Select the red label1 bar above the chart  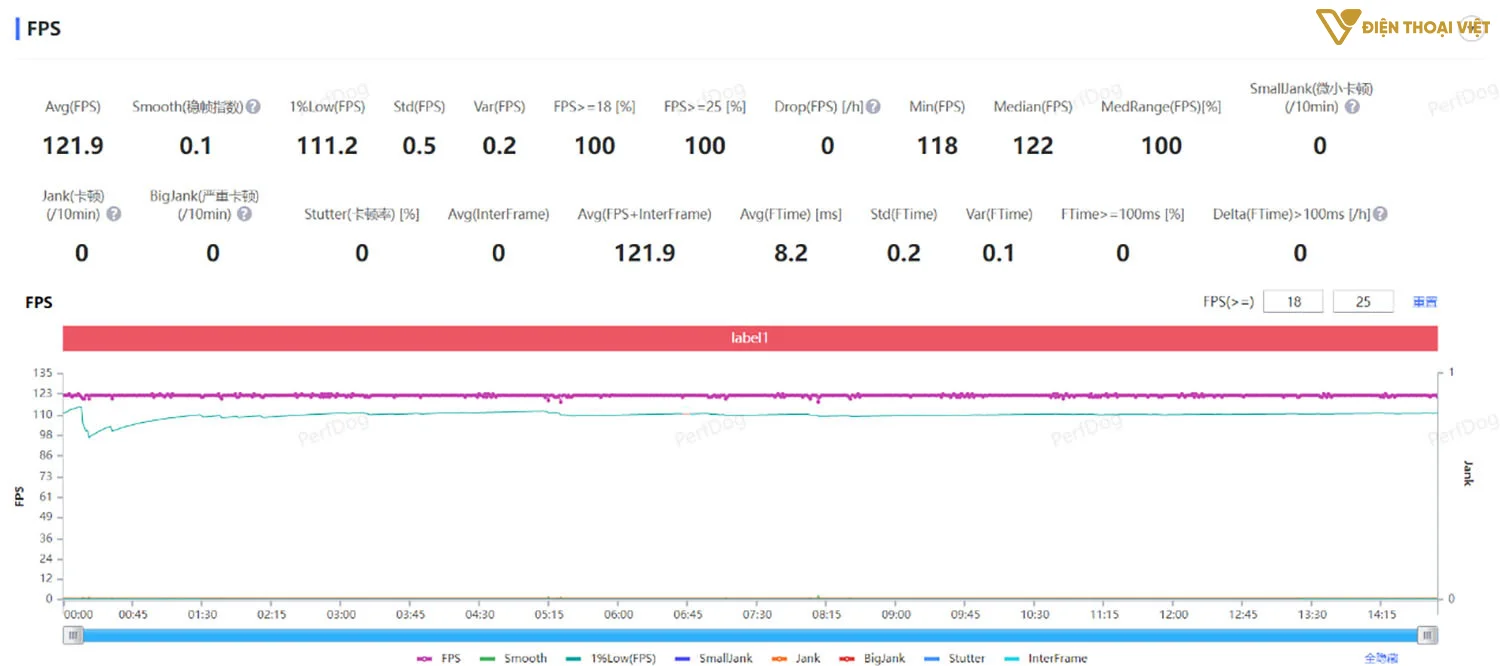750,338
